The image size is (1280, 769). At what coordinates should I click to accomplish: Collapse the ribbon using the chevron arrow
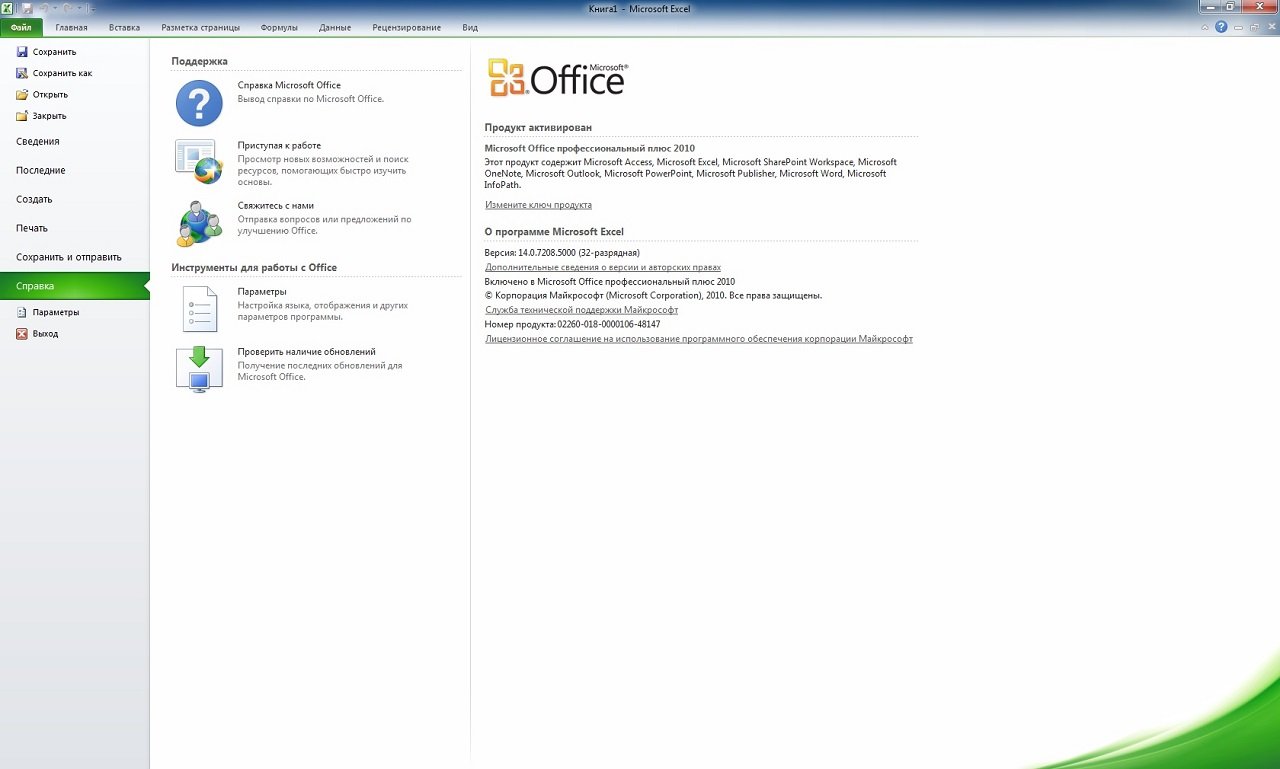click(1206, 27)
